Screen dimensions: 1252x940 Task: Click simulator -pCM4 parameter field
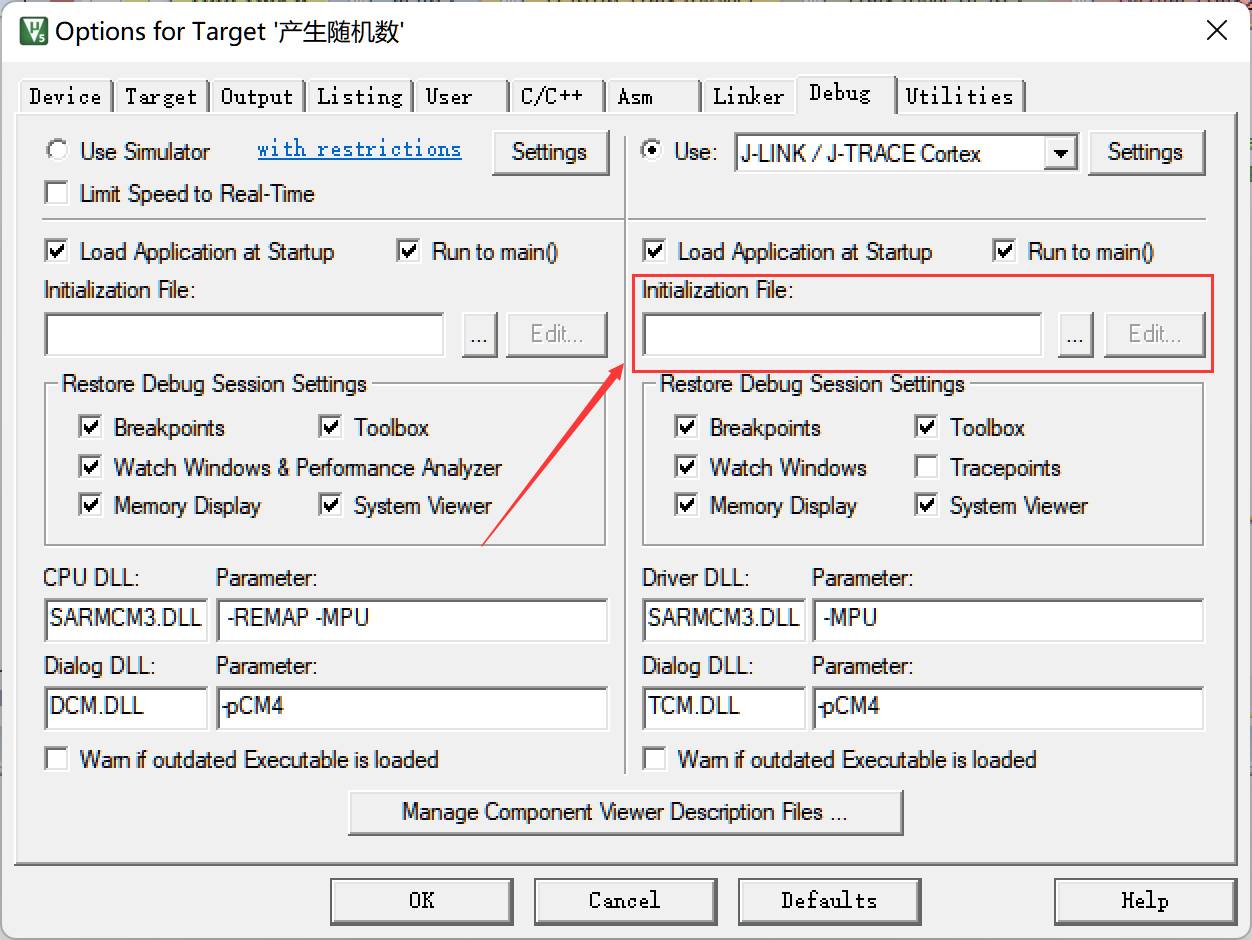coord(412,708)
